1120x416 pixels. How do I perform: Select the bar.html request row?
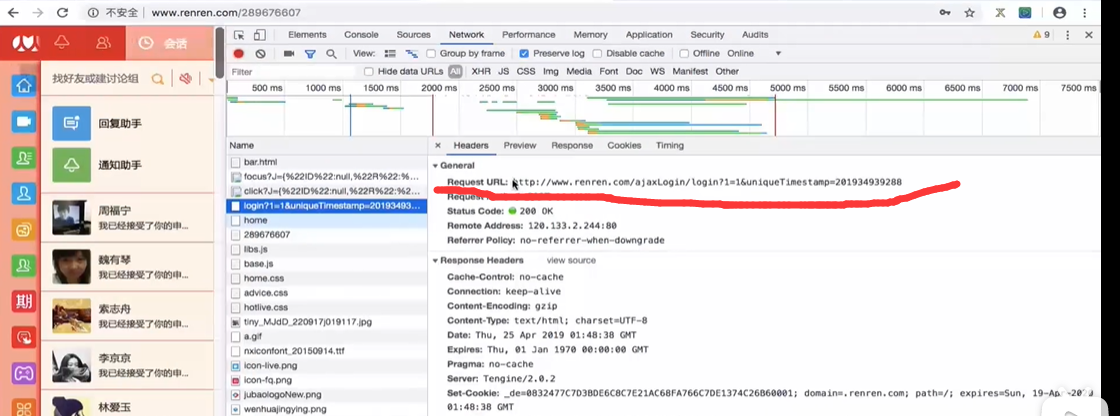327,162
